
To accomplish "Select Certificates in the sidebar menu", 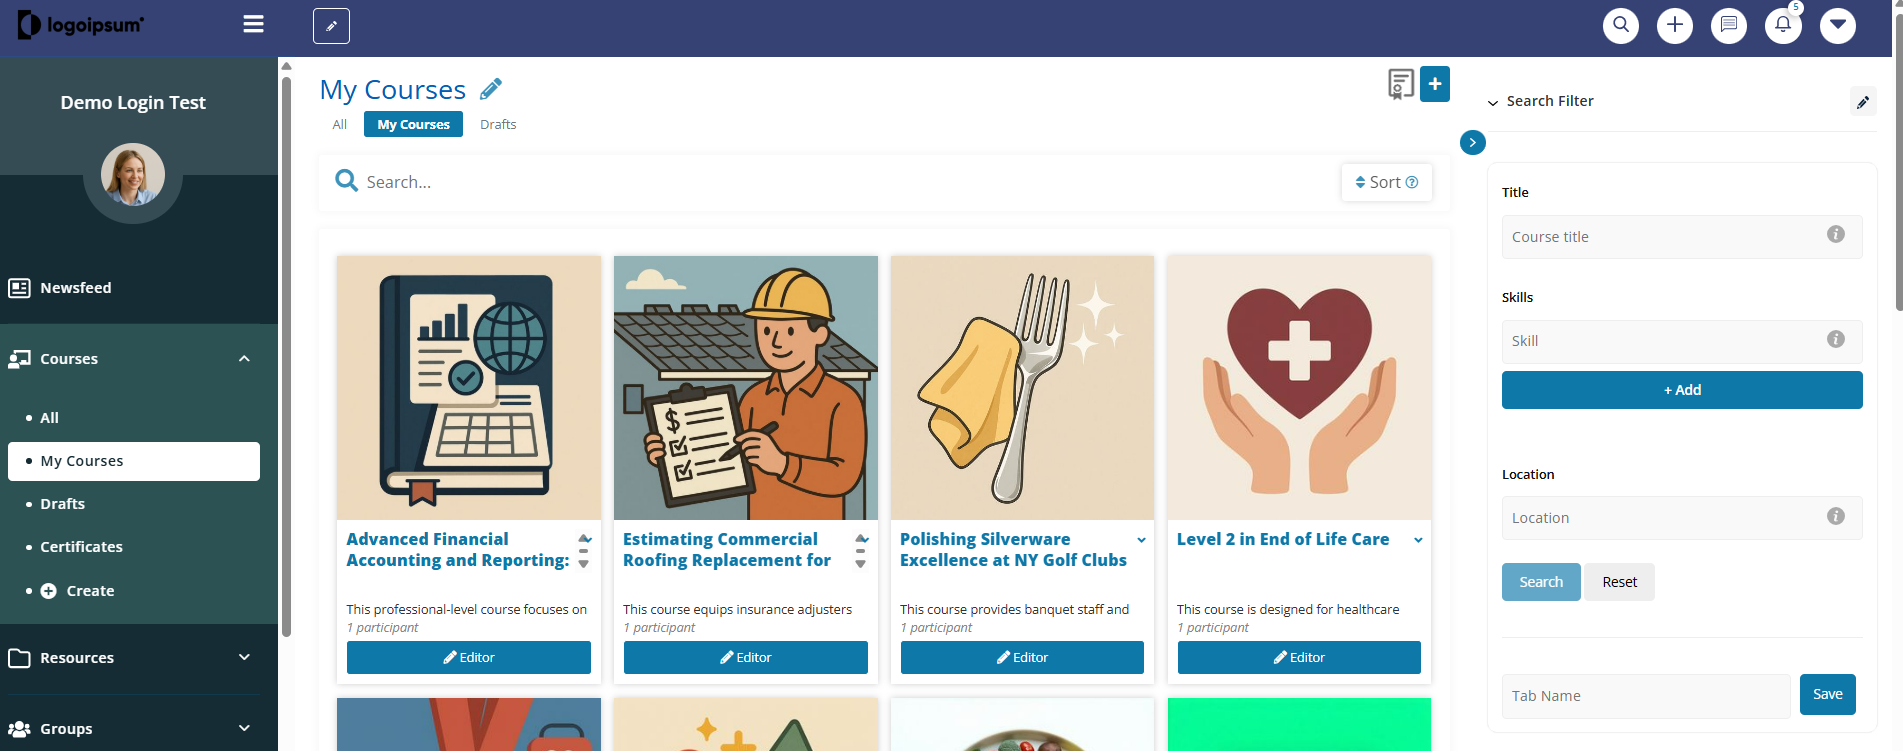I will pos(81,547).
